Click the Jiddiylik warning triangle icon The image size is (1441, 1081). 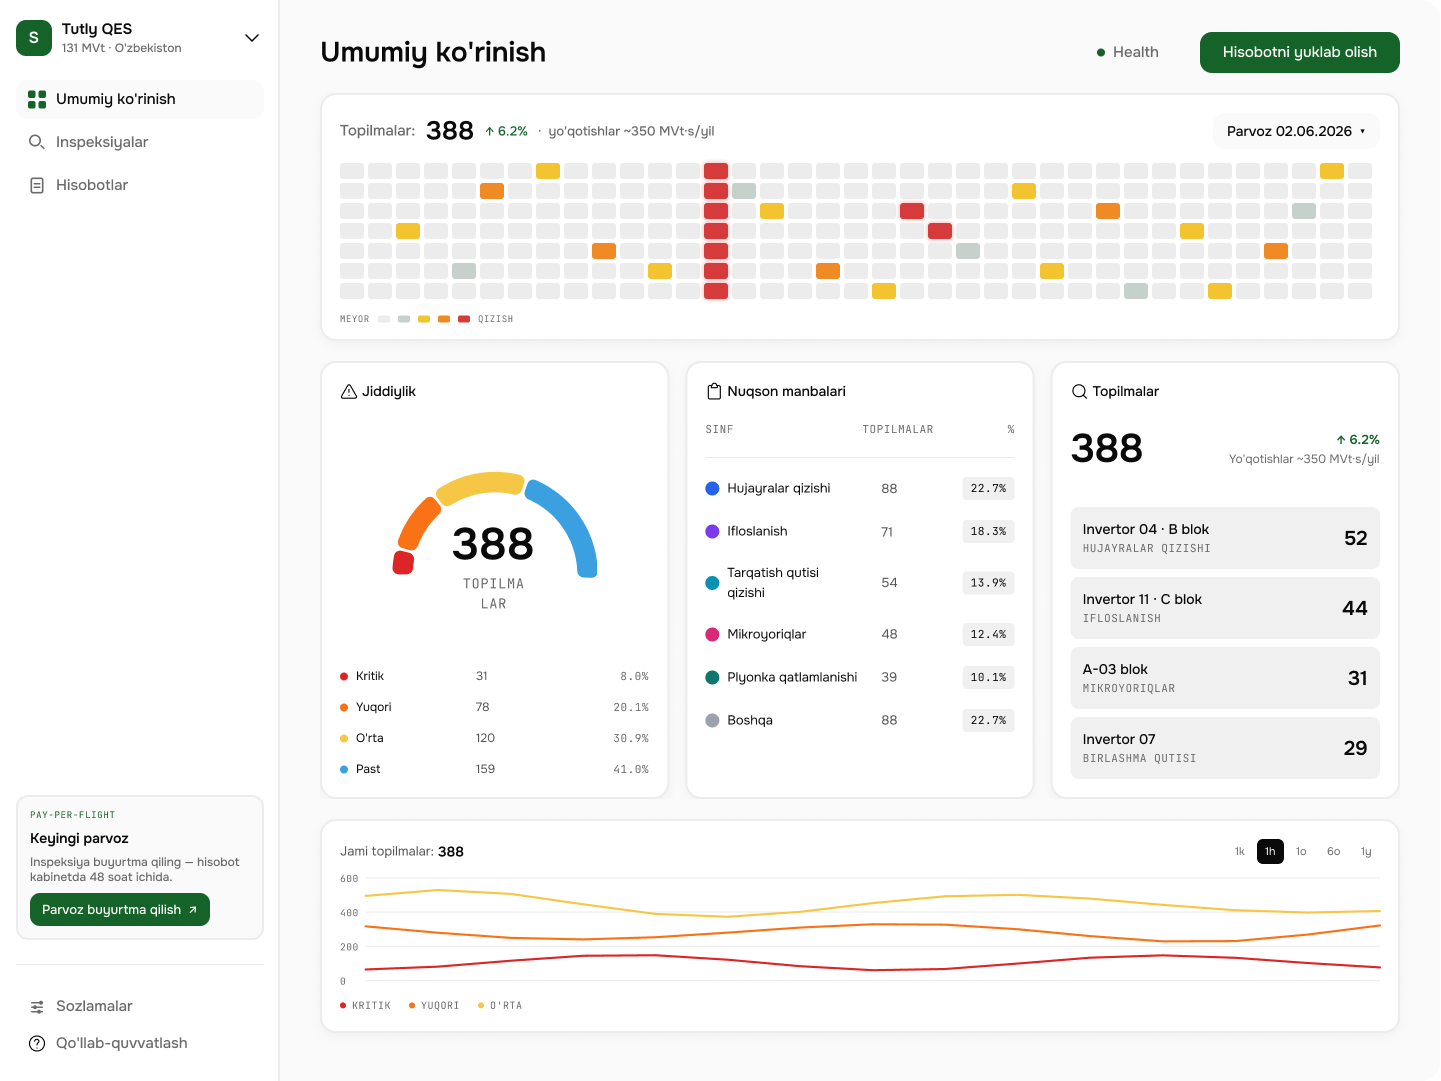pos(349,391)
